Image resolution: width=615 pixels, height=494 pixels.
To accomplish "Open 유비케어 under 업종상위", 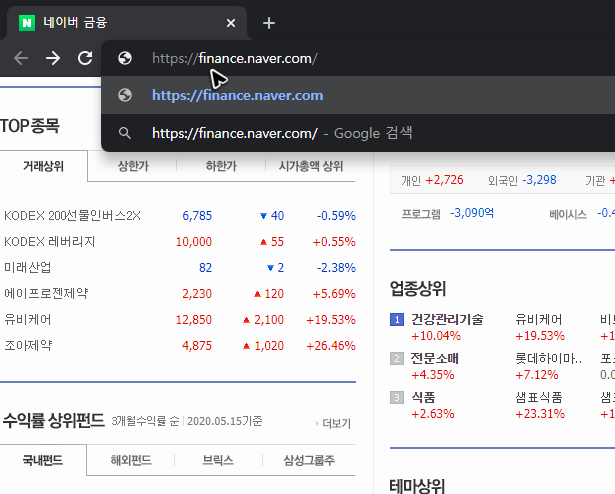I will (539, 319).
